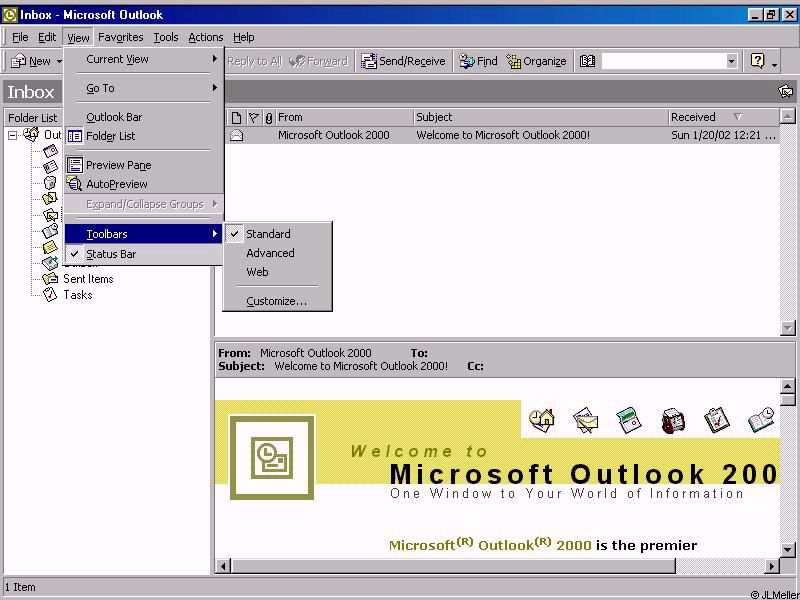The height and width of the screenshot is (600, 800).
Task: Click the Outlook logo in welcome banner
Action: pos(272,458)
